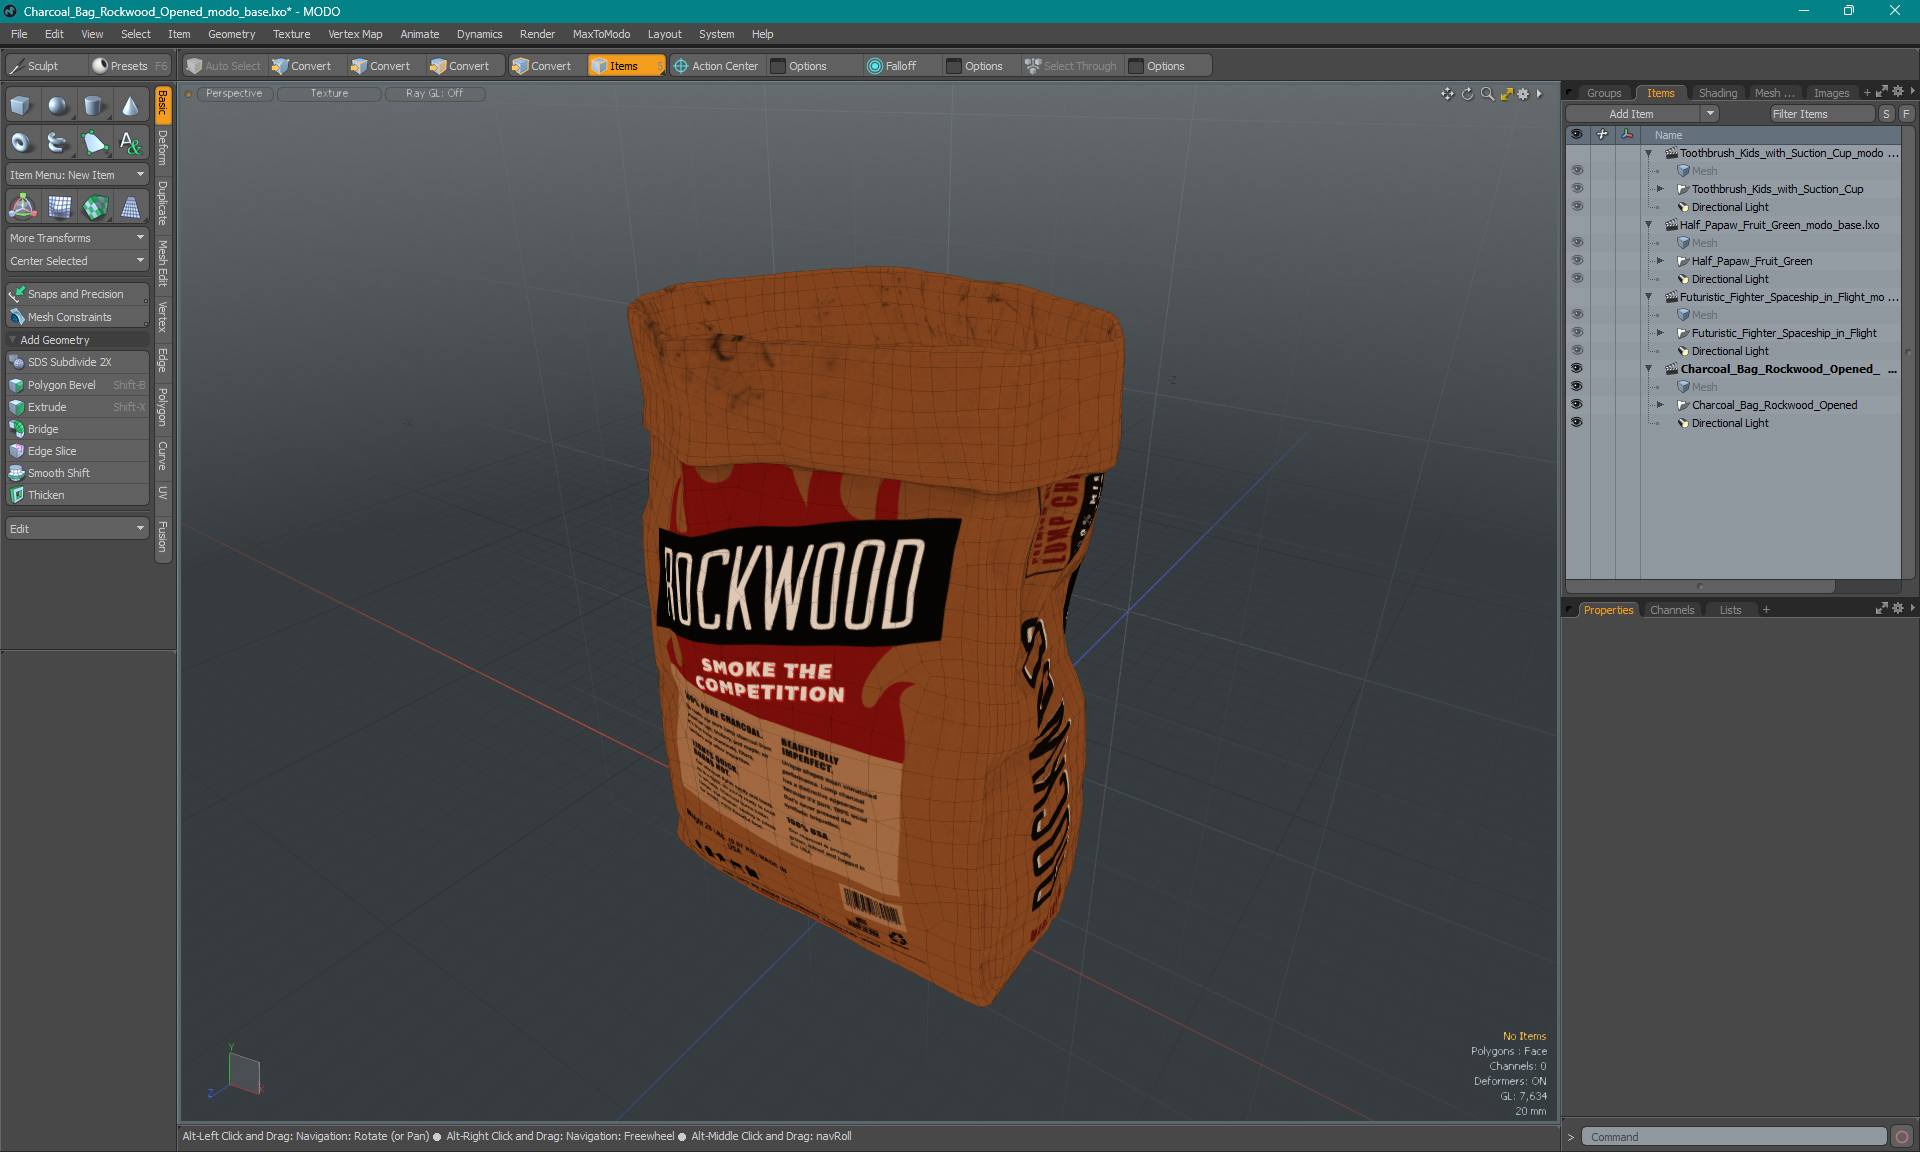Open the Vertex Map menu
The image size is (1920, 1152).
point(355,34)
